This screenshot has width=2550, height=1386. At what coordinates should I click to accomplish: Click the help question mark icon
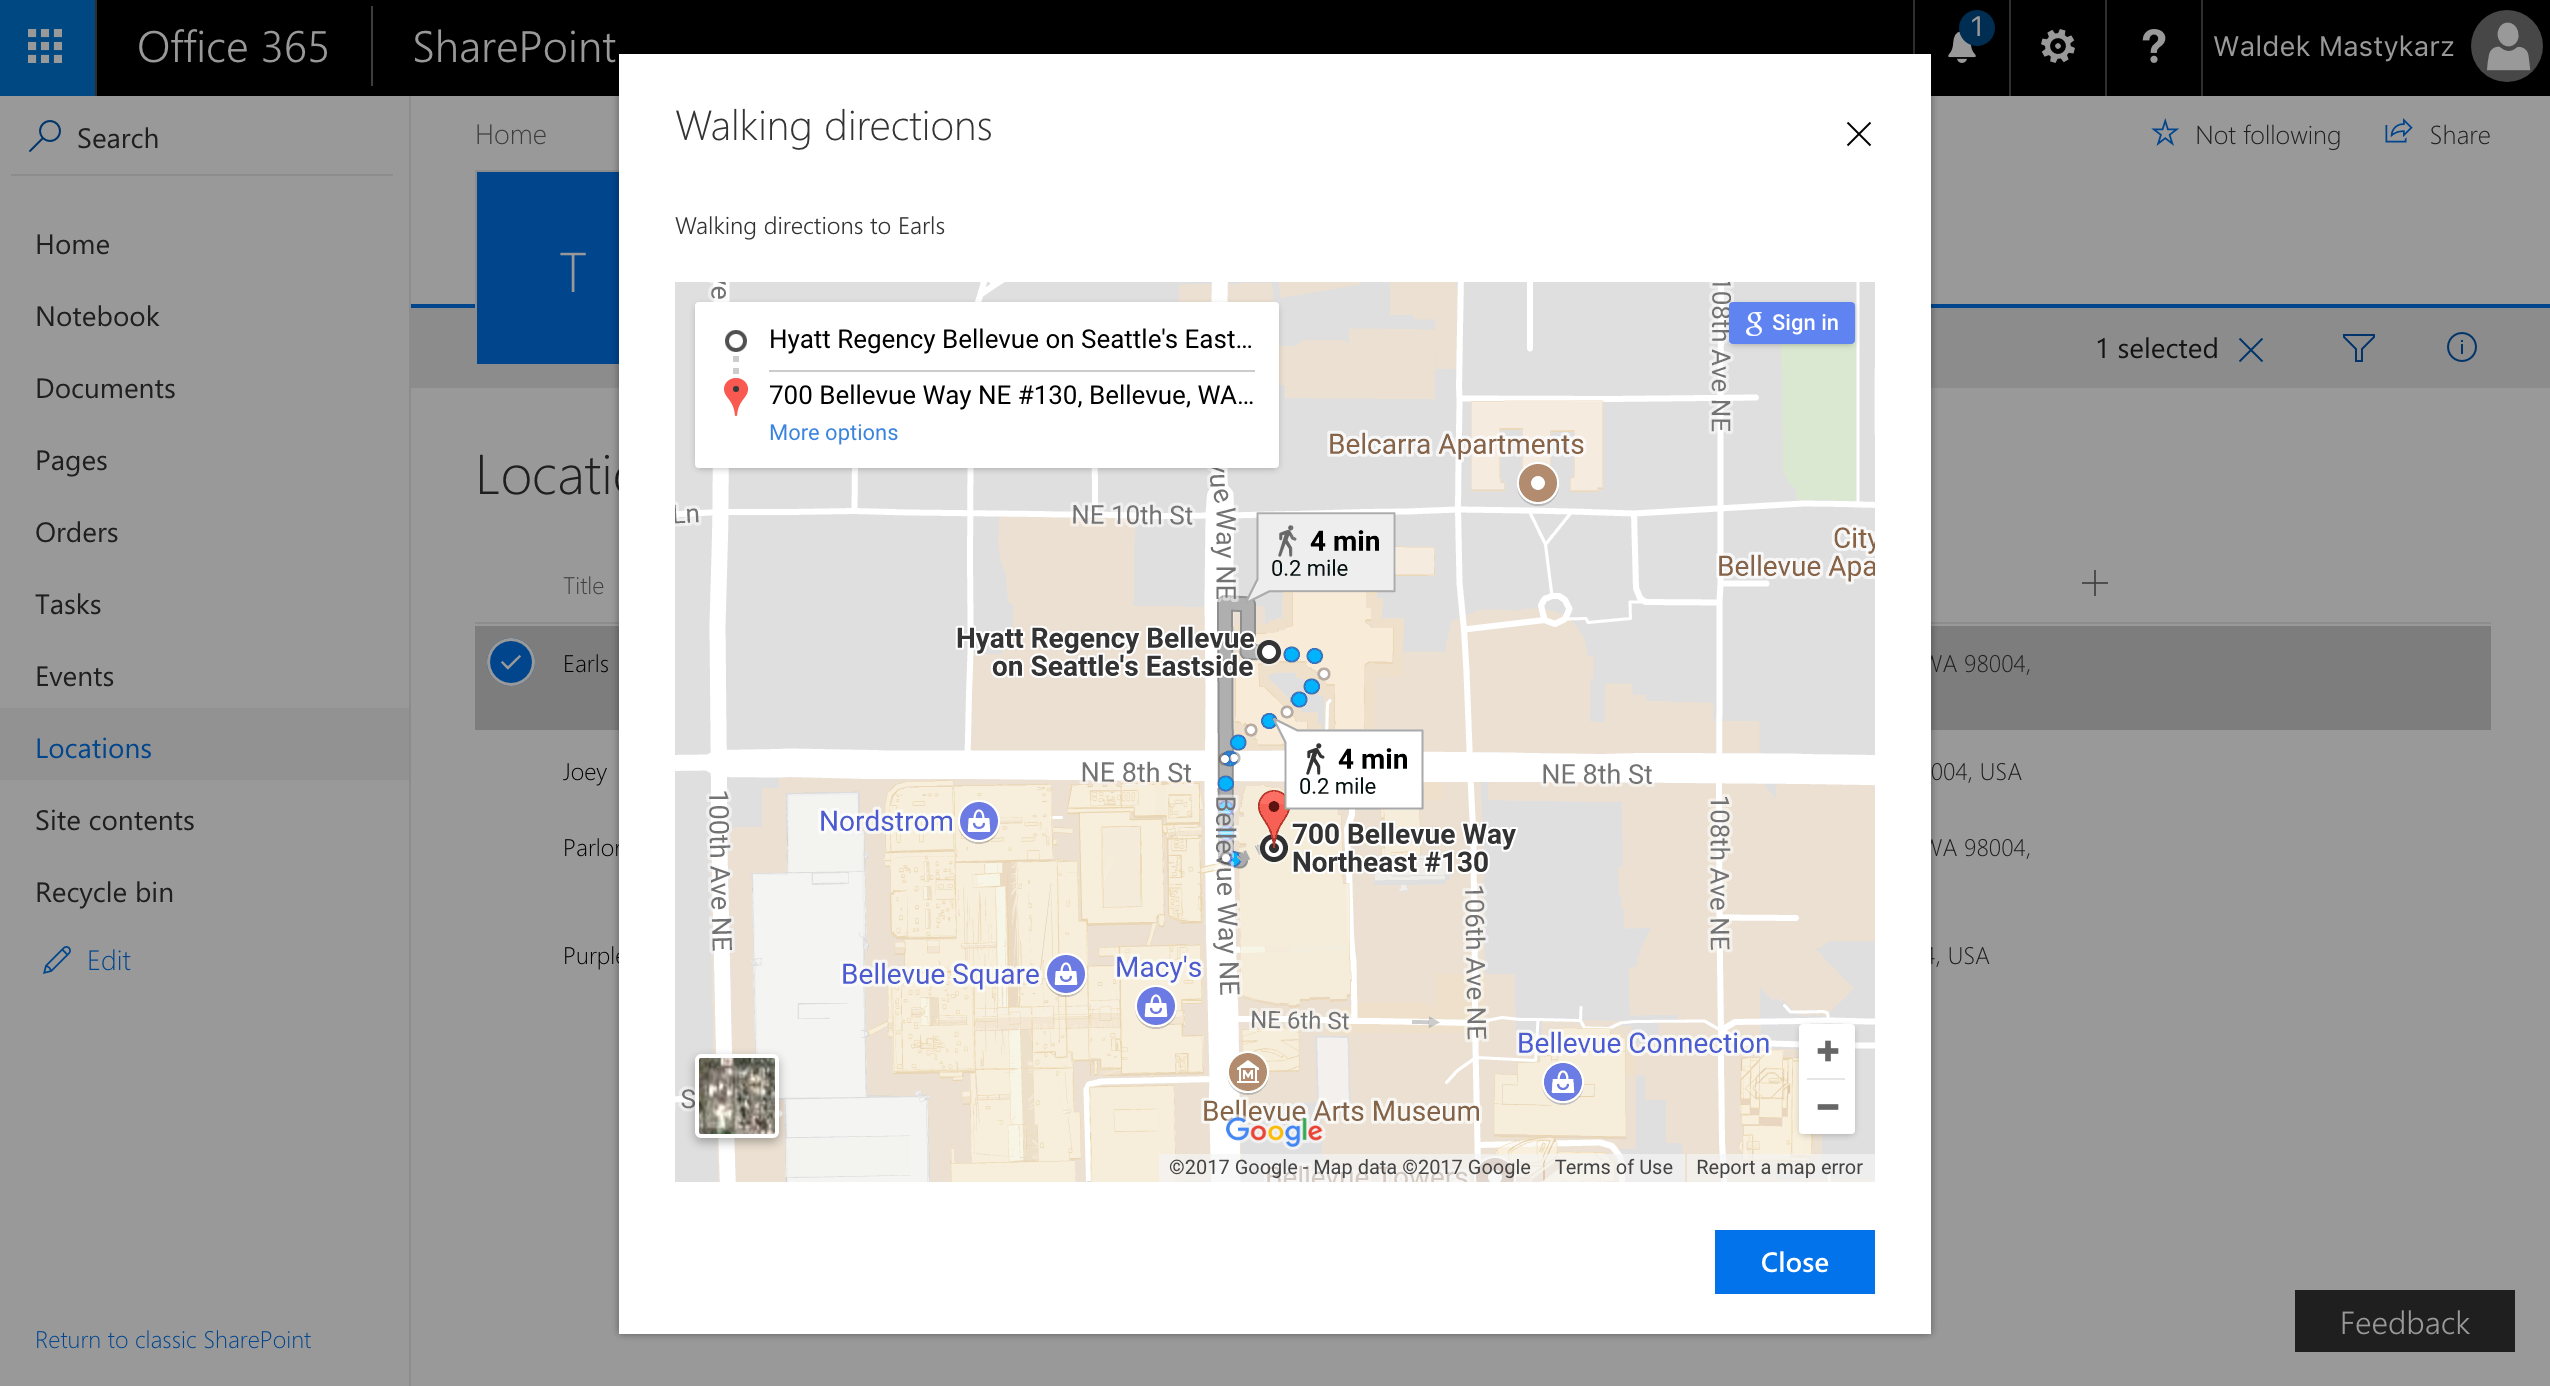tap(2153, 47)
